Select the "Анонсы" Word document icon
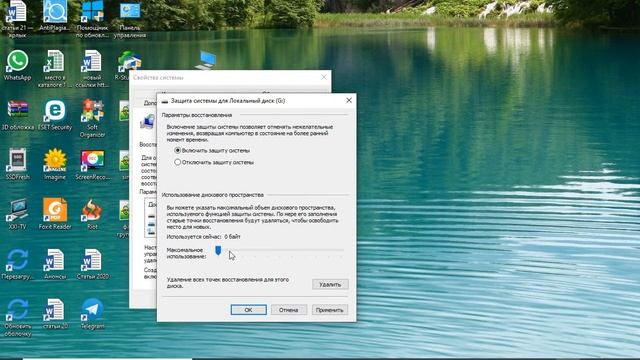Screen dimensions: 640x360 (55, 264)
